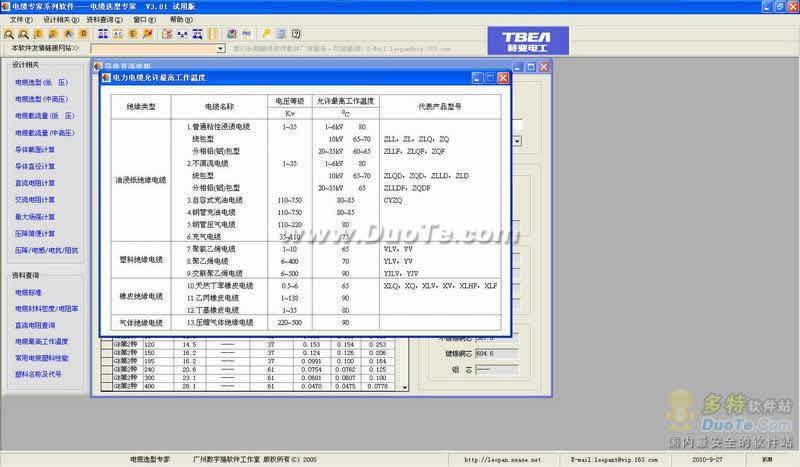Open the 帮助(H) menu
The image size is (800, 467).
[176, 19]
